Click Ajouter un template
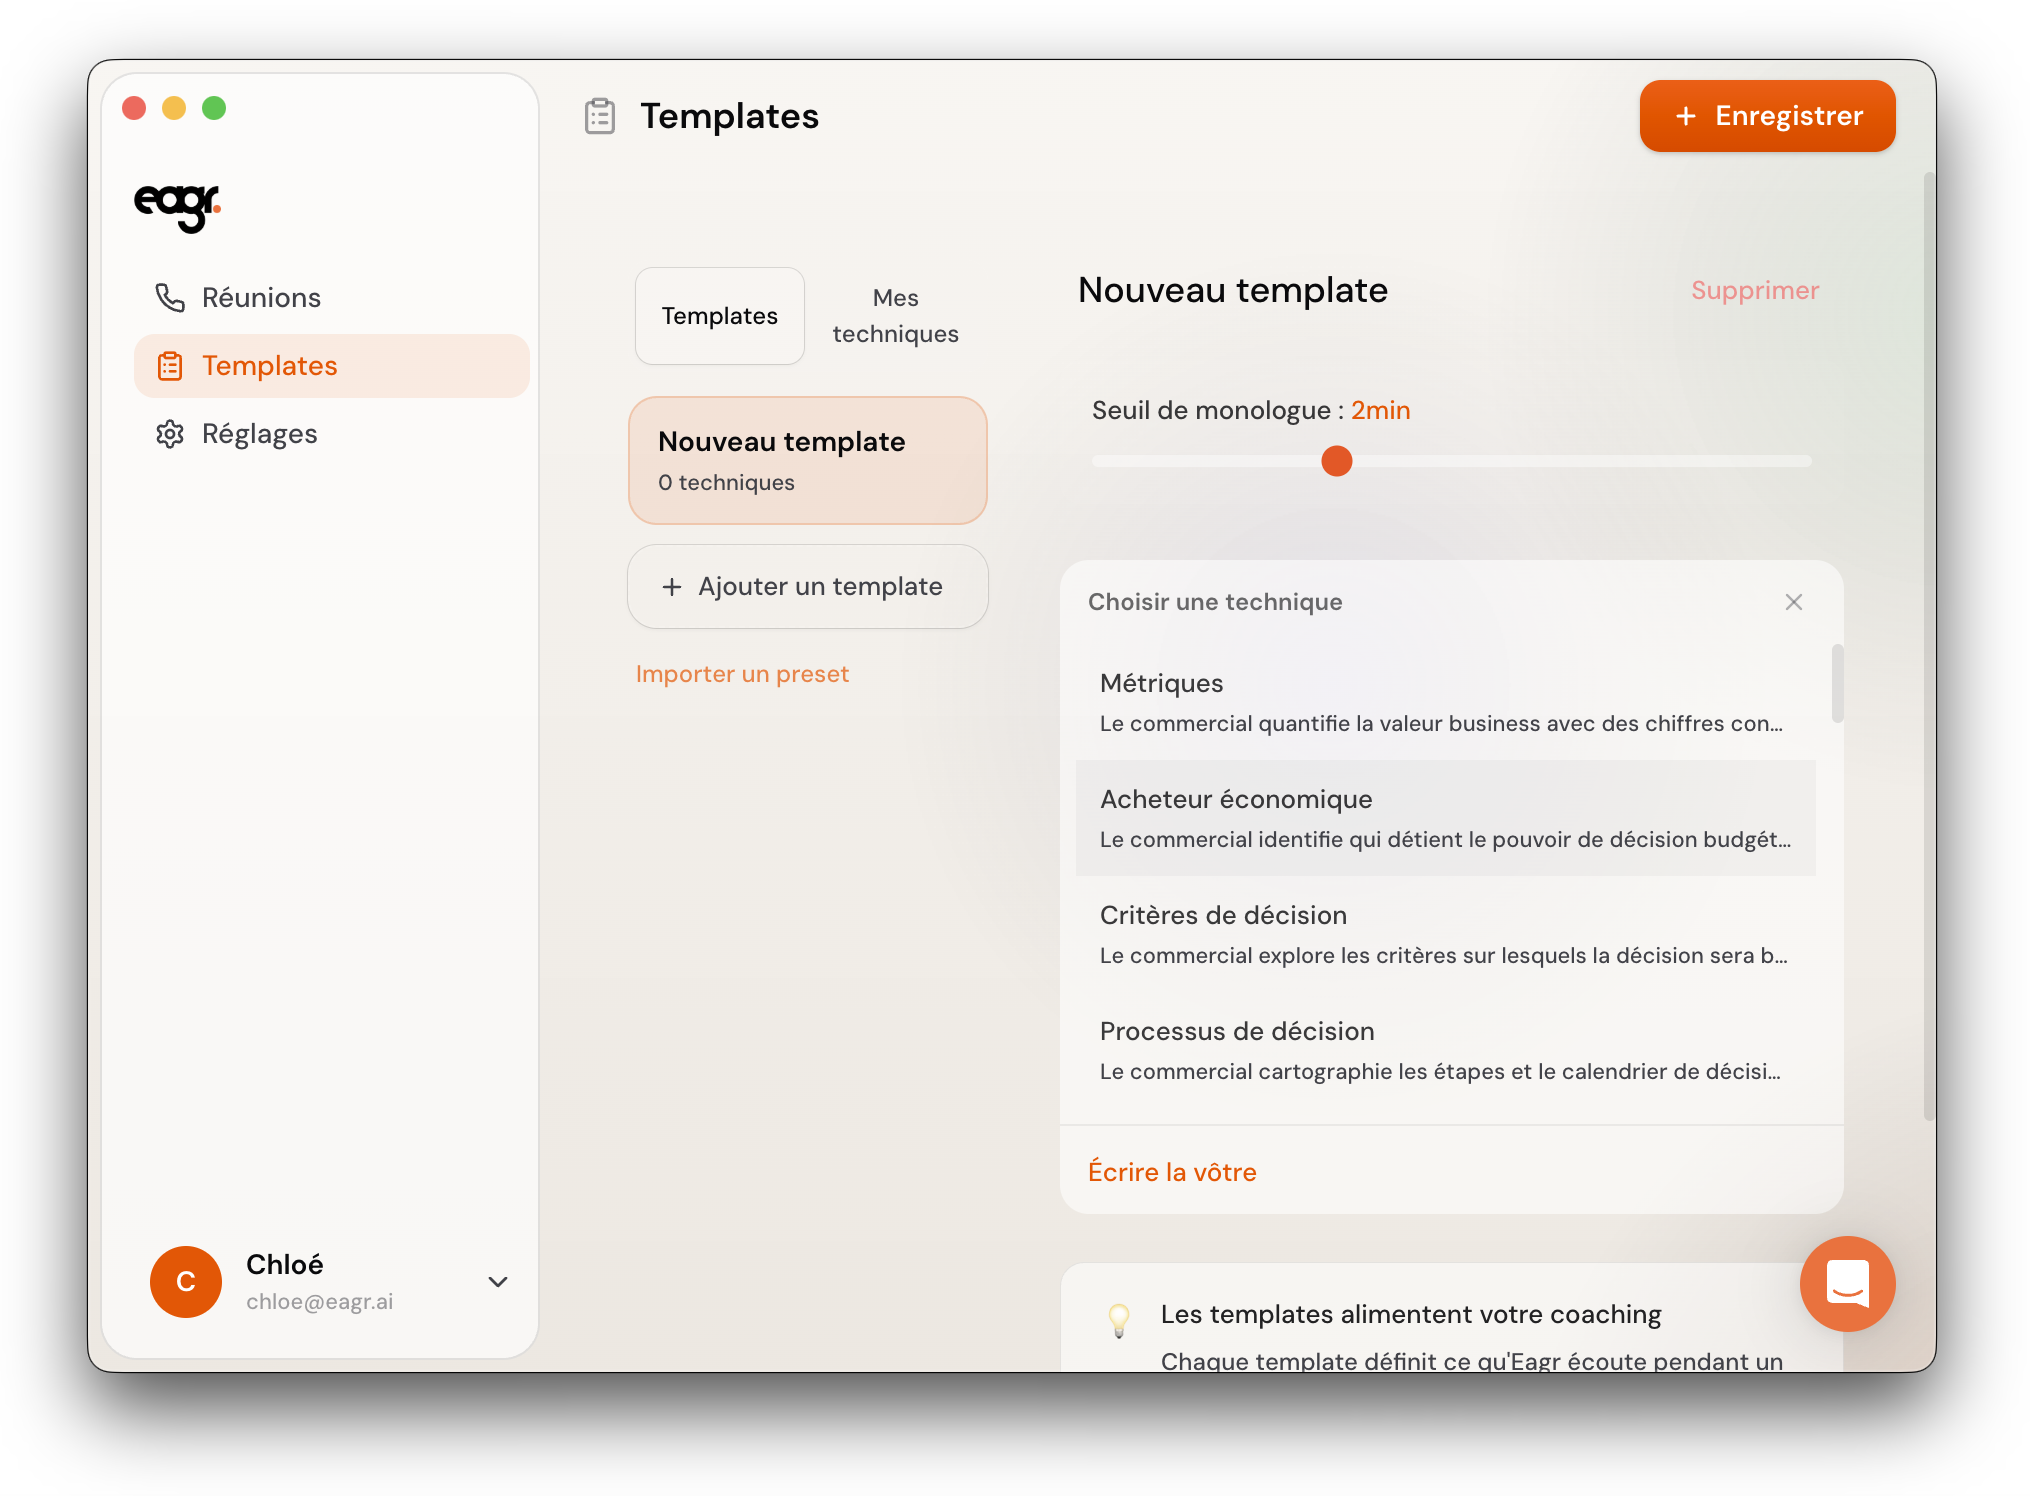 click(x=807, y=587)
